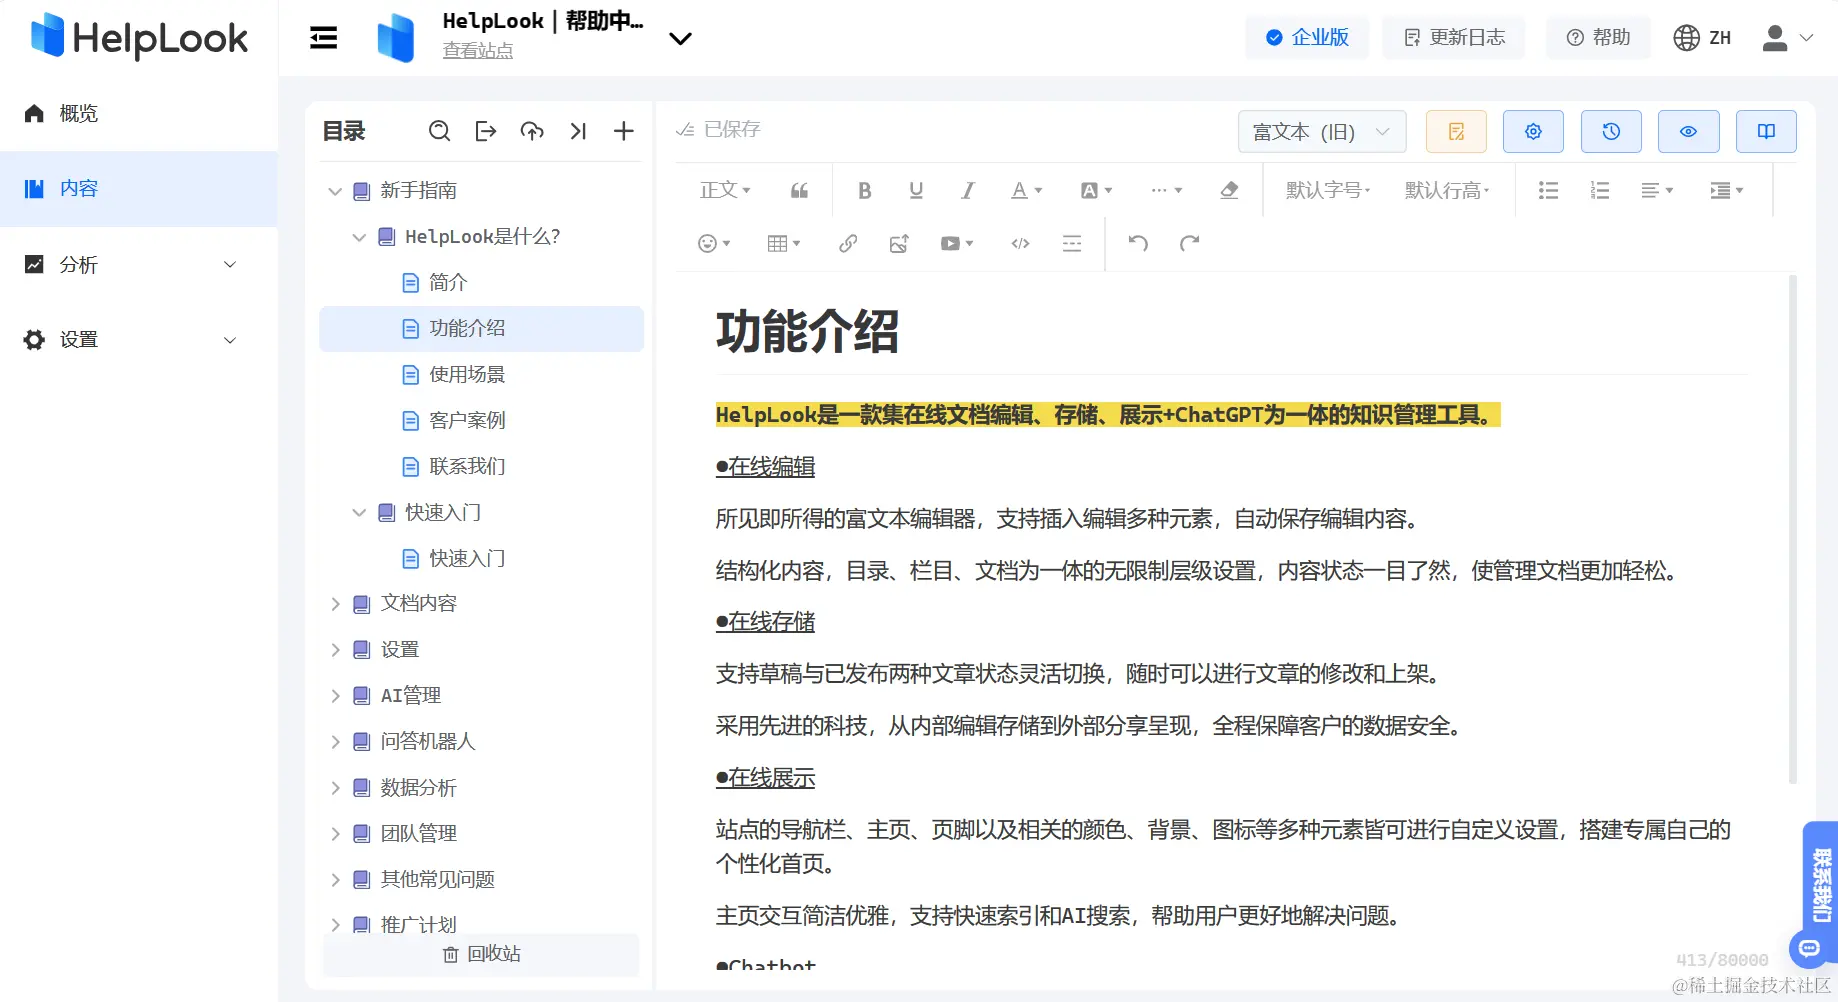
Task: Expand the 设置 settings sidebar menu
Action: coord(139,340)
